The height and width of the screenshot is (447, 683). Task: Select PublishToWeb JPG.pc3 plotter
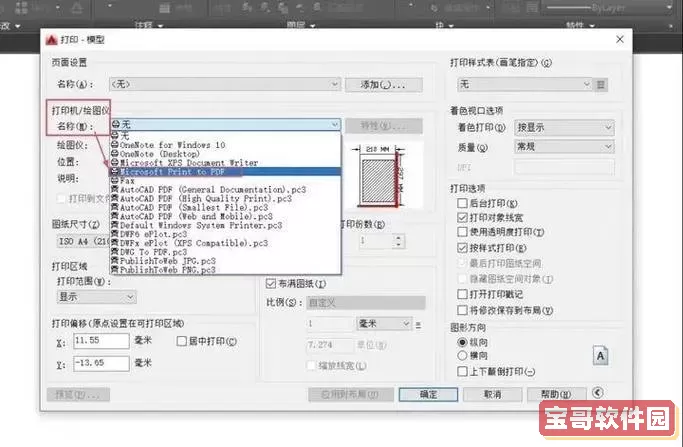225,261
